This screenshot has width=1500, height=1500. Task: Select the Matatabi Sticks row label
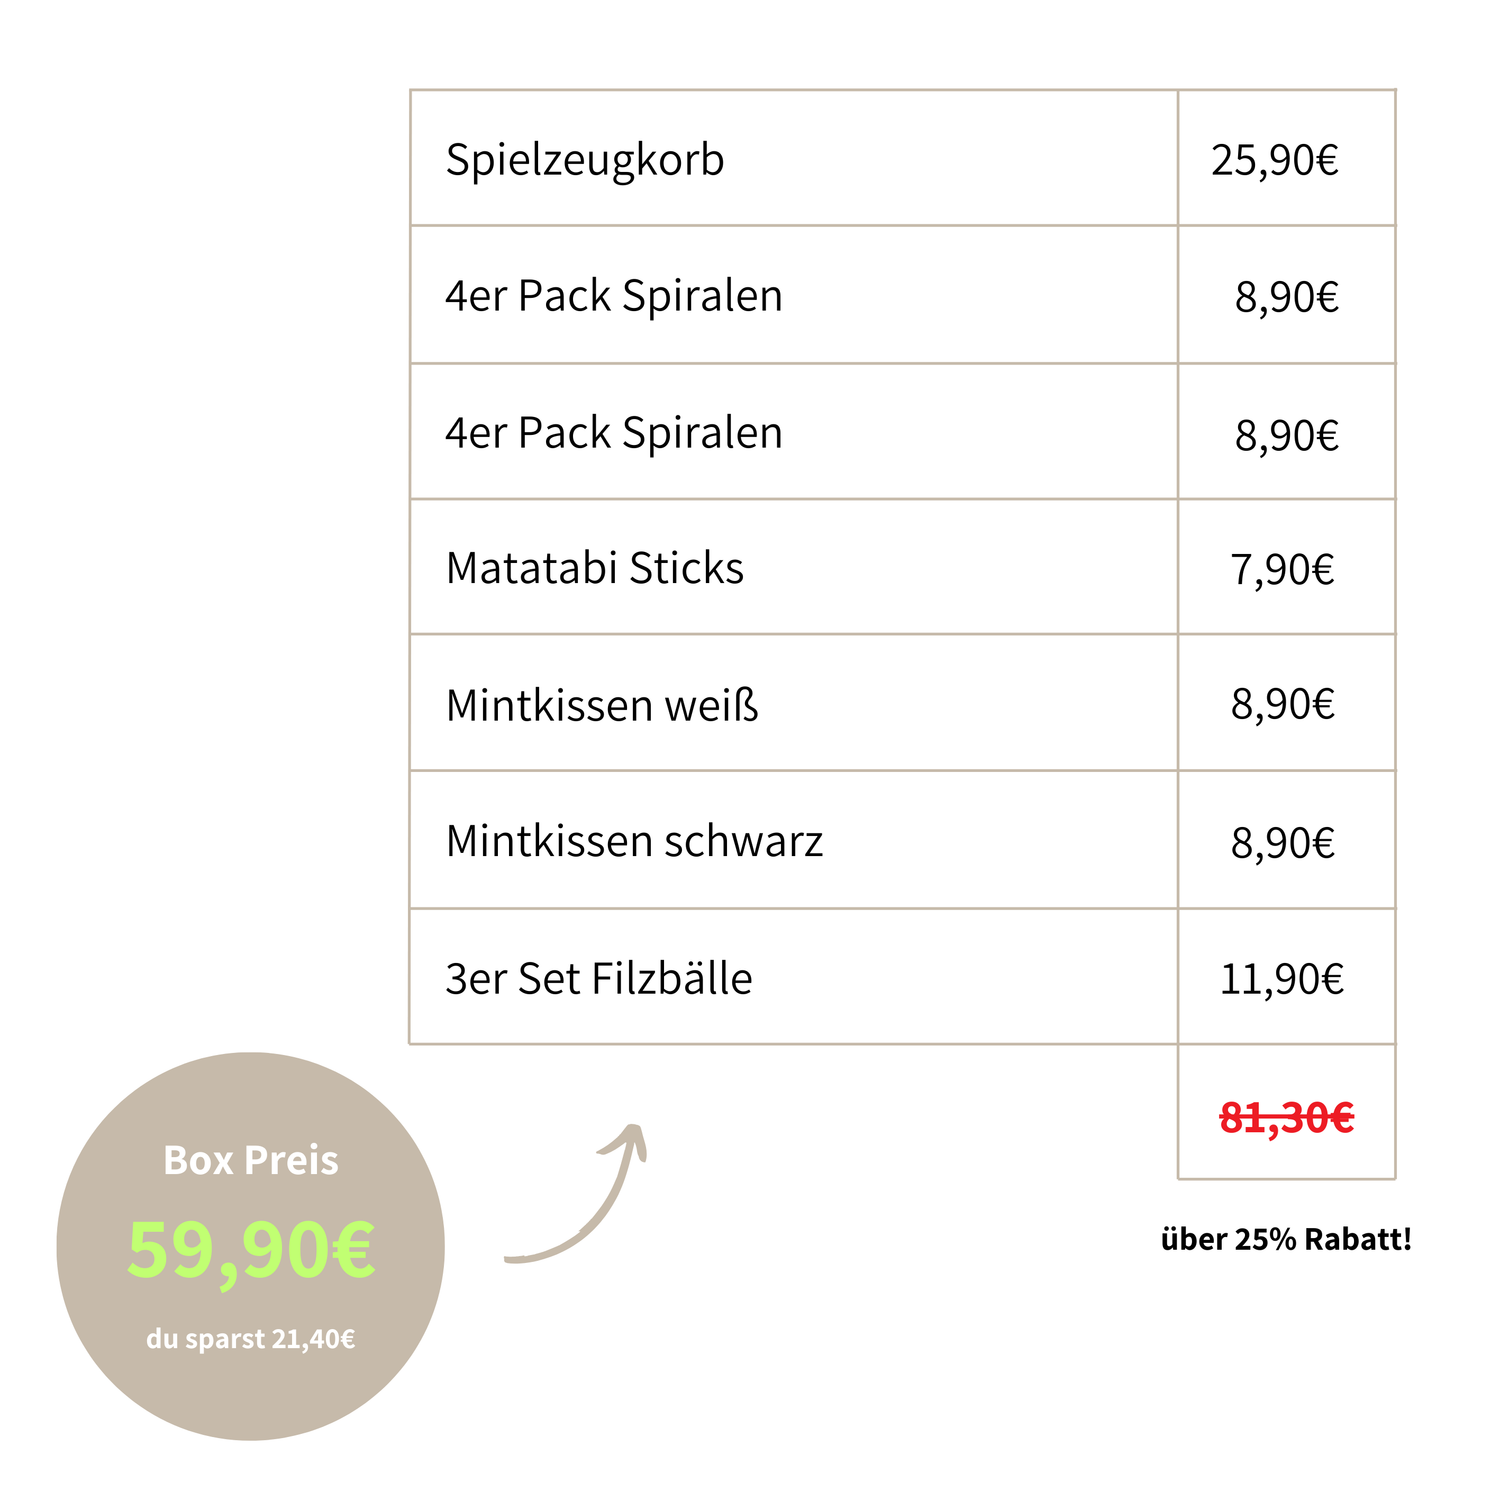point(595,568)
